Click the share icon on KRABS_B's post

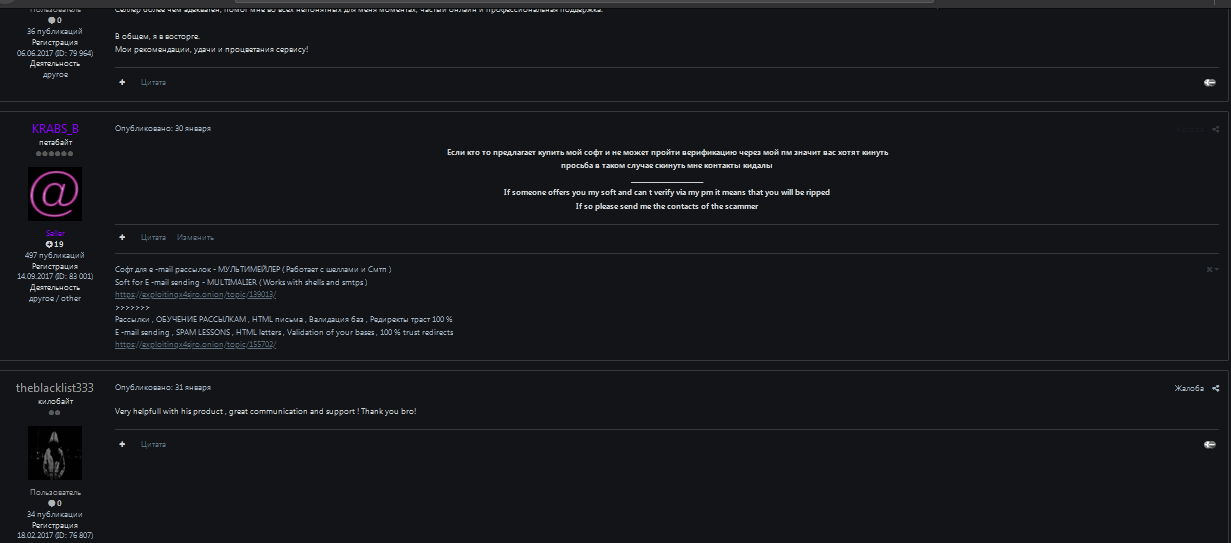pos(1216,129)
